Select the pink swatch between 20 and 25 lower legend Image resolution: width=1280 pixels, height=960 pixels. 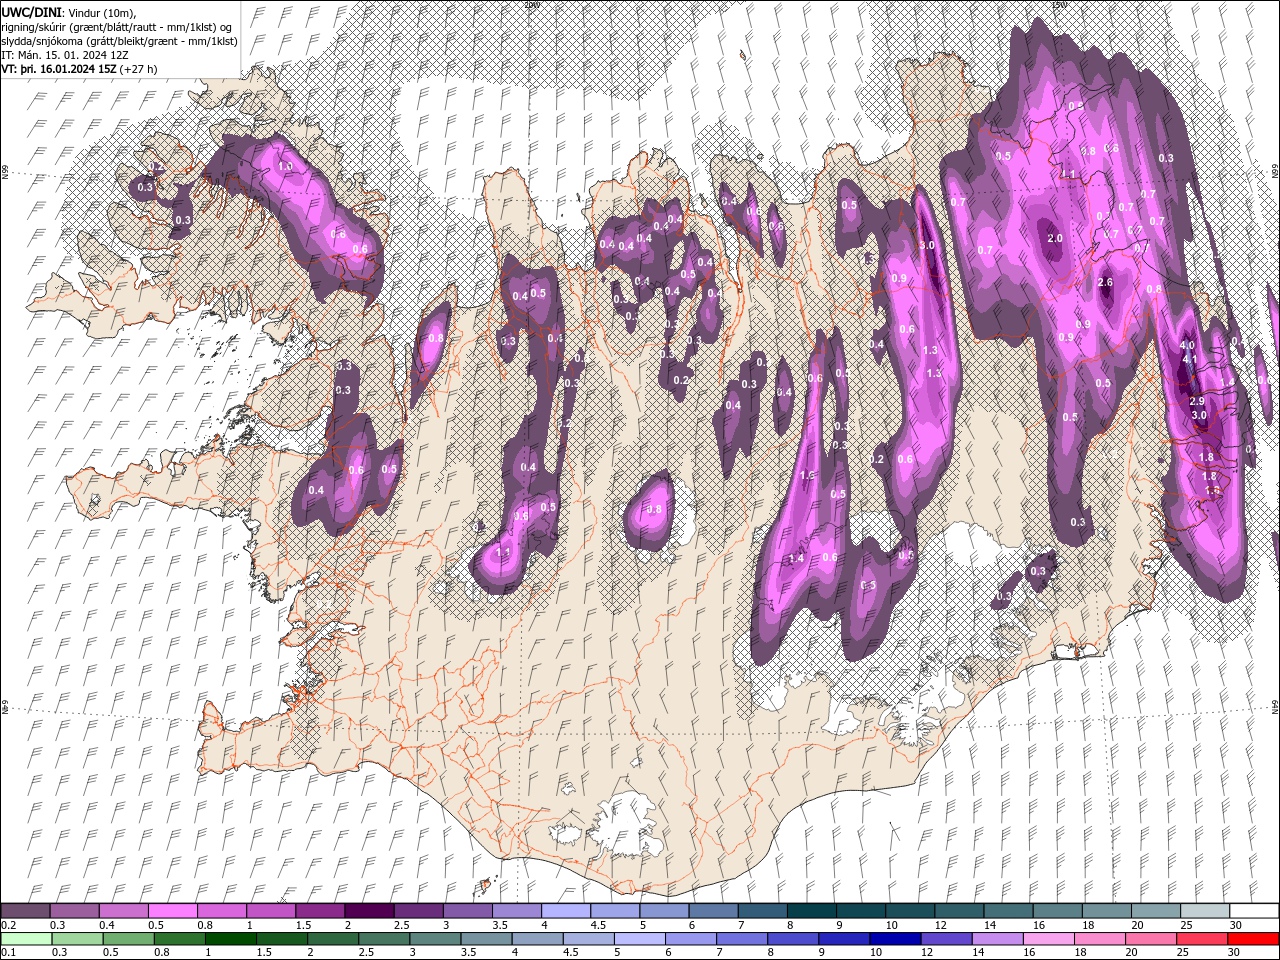[1150, 939]
